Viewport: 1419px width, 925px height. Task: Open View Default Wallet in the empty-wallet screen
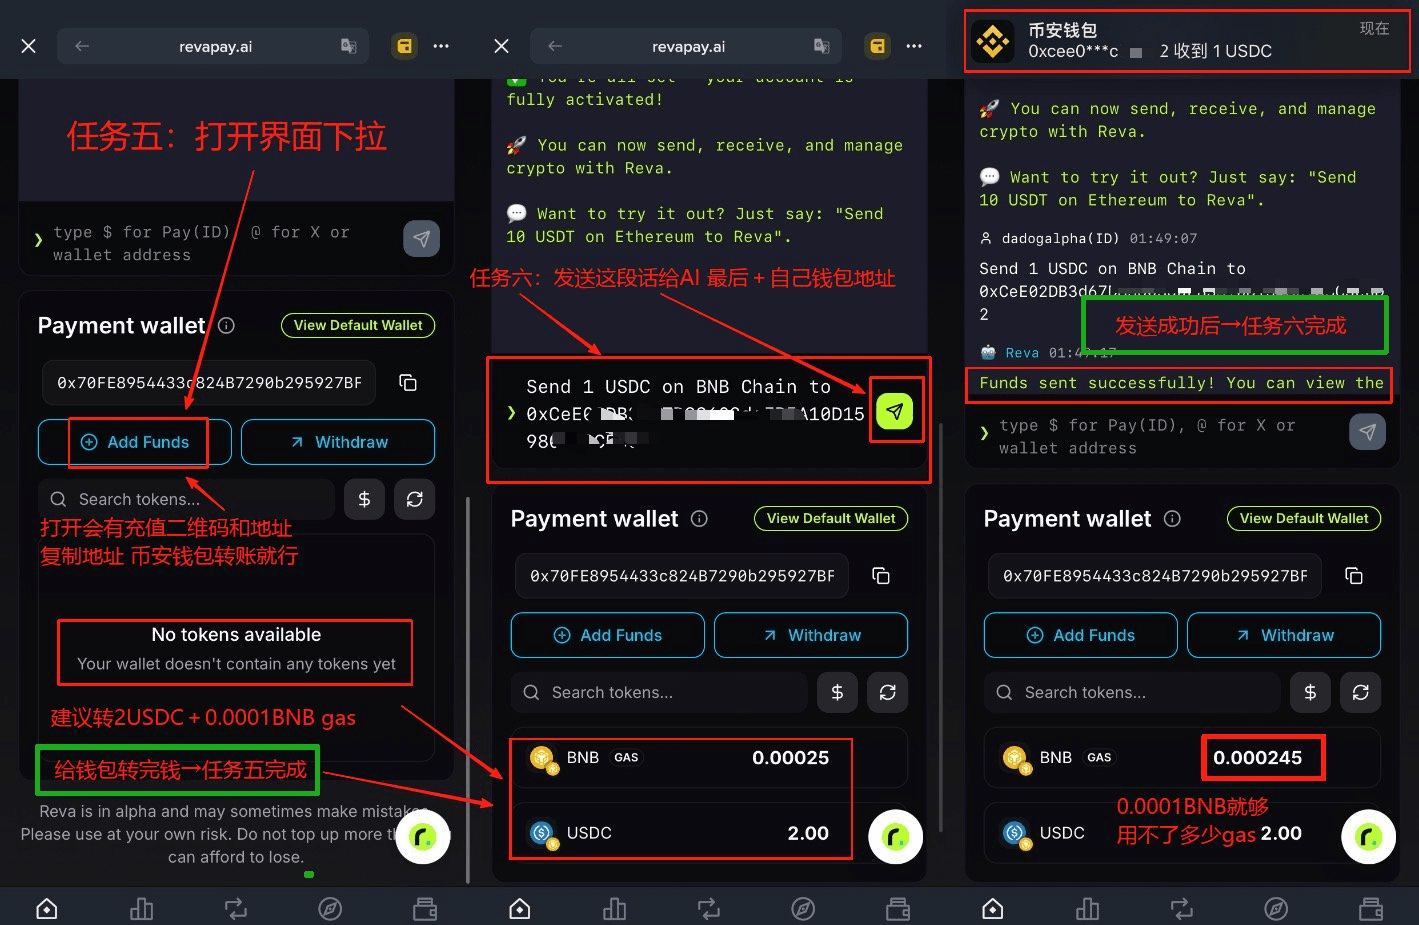click(357, 326)
